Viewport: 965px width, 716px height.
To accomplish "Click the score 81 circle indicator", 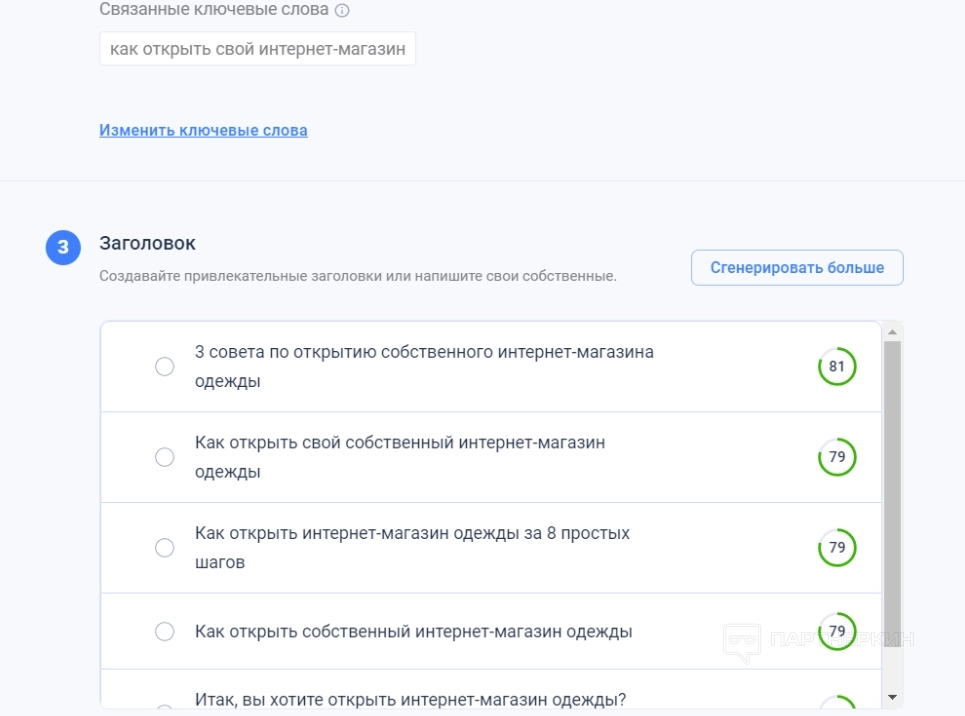I will [x=837, y=367].
